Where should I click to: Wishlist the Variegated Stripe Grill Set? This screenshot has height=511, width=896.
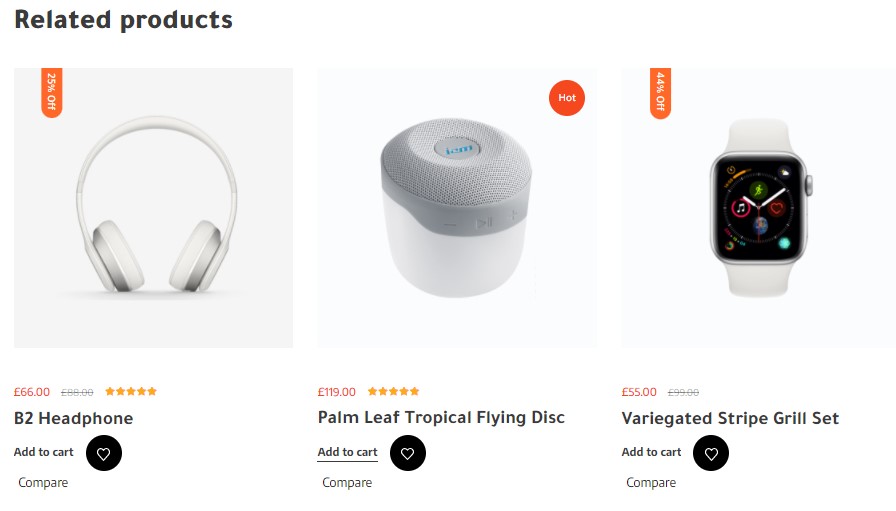pyautogui.click(x=711, y=453)
